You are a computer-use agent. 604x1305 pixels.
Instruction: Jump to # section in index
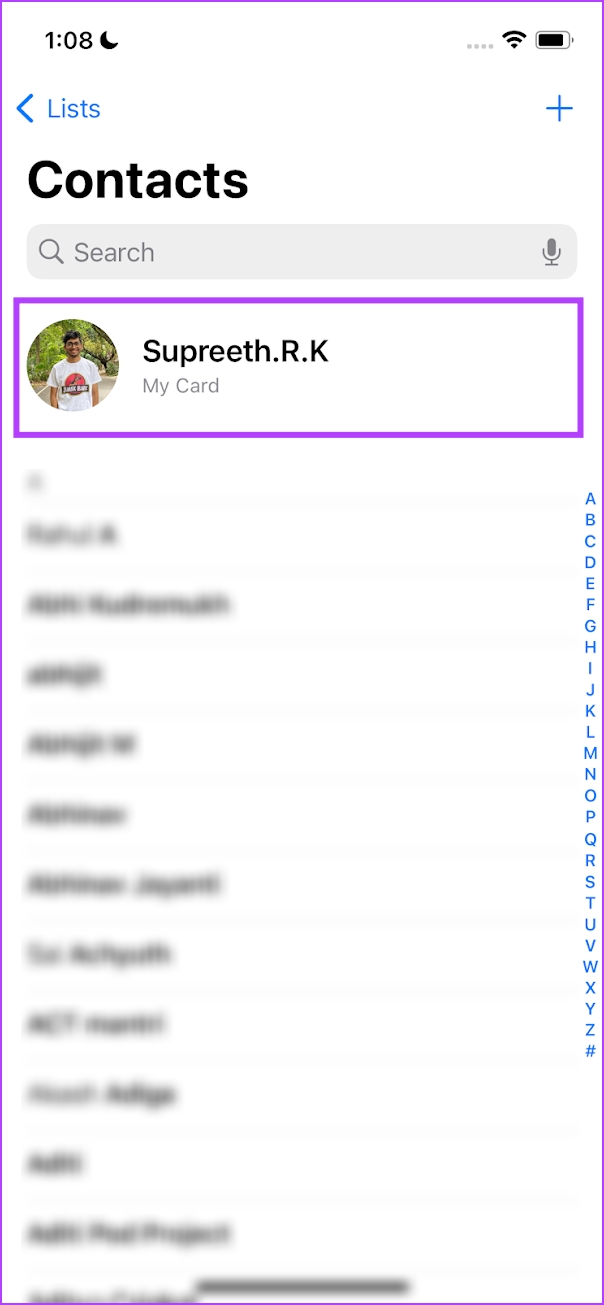tap(590, 1051)
